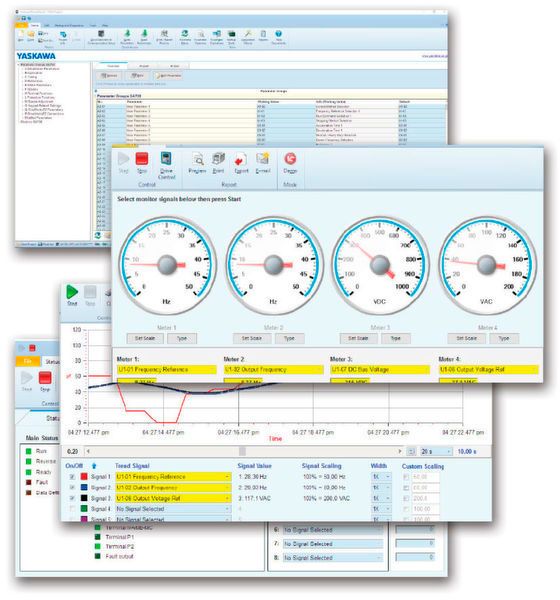Click green Start play icon in trend window
Image resolution: width=560 pixels, height=600 pixels.
pos(72,292)
